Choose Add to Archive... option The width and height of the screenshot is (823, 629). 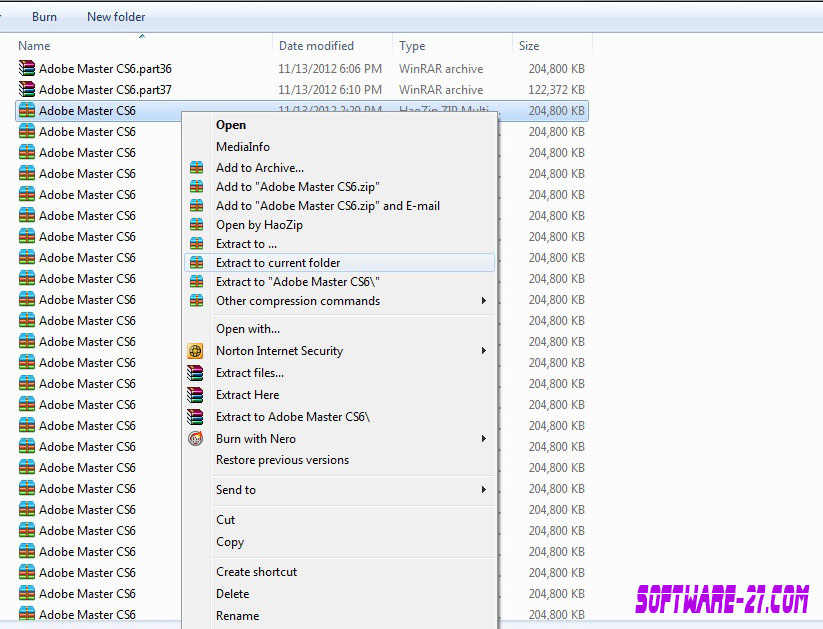[x=260, y=167]
